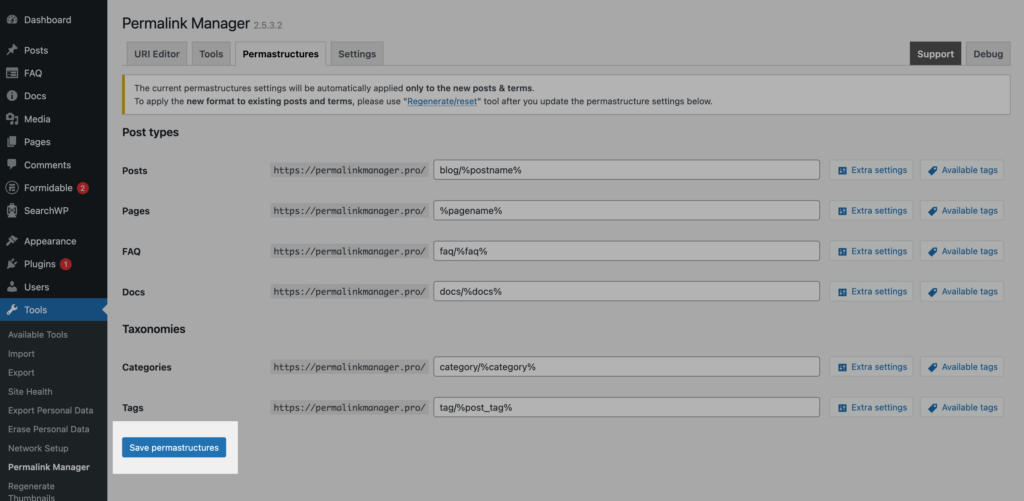Open the Settings tab
The width and height of the screenshot is (1024, 501).
[x=357, y=54]
